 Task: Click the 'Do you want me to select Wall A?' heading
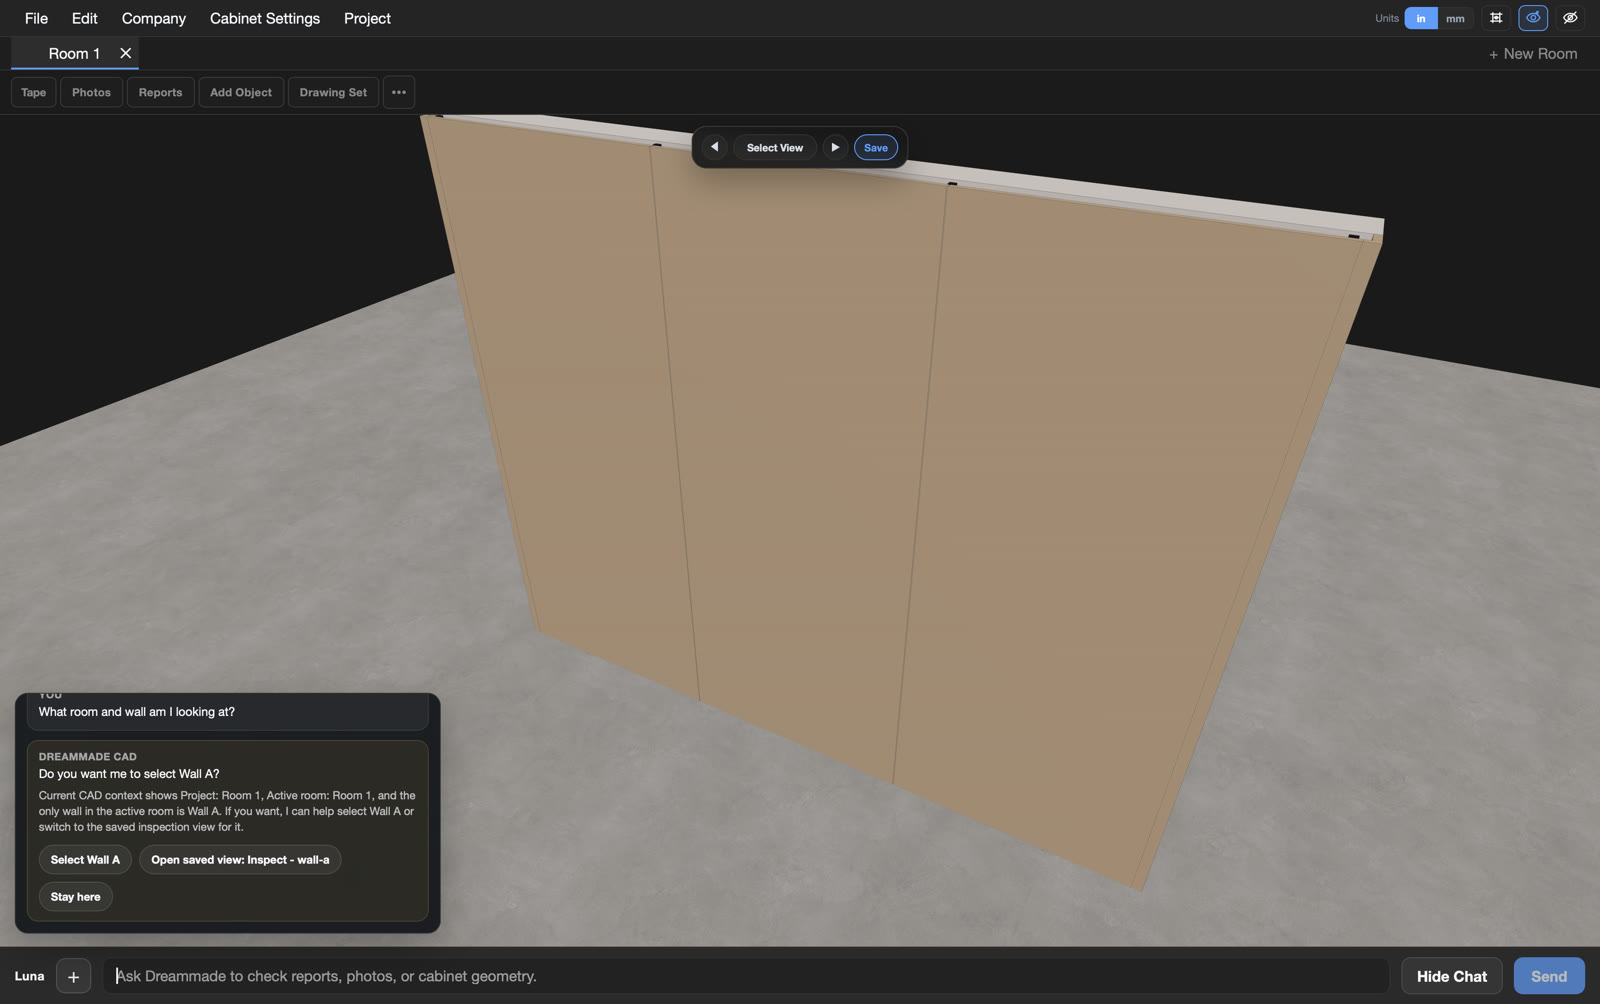129,774
